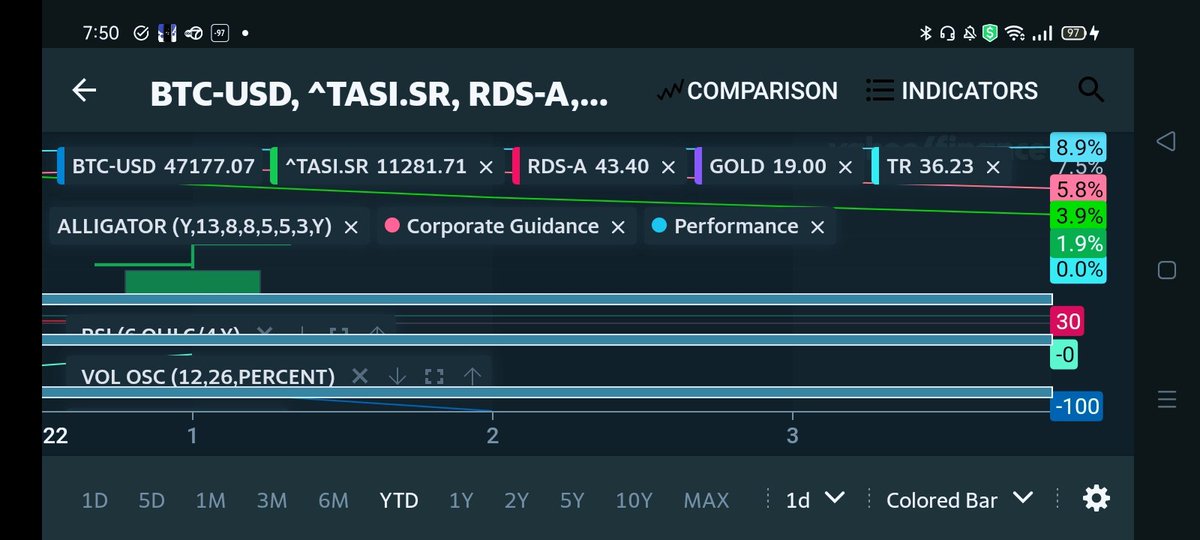The image size is (1200, 540).
Task: Select the 6M time range
Action: [333, 500]
